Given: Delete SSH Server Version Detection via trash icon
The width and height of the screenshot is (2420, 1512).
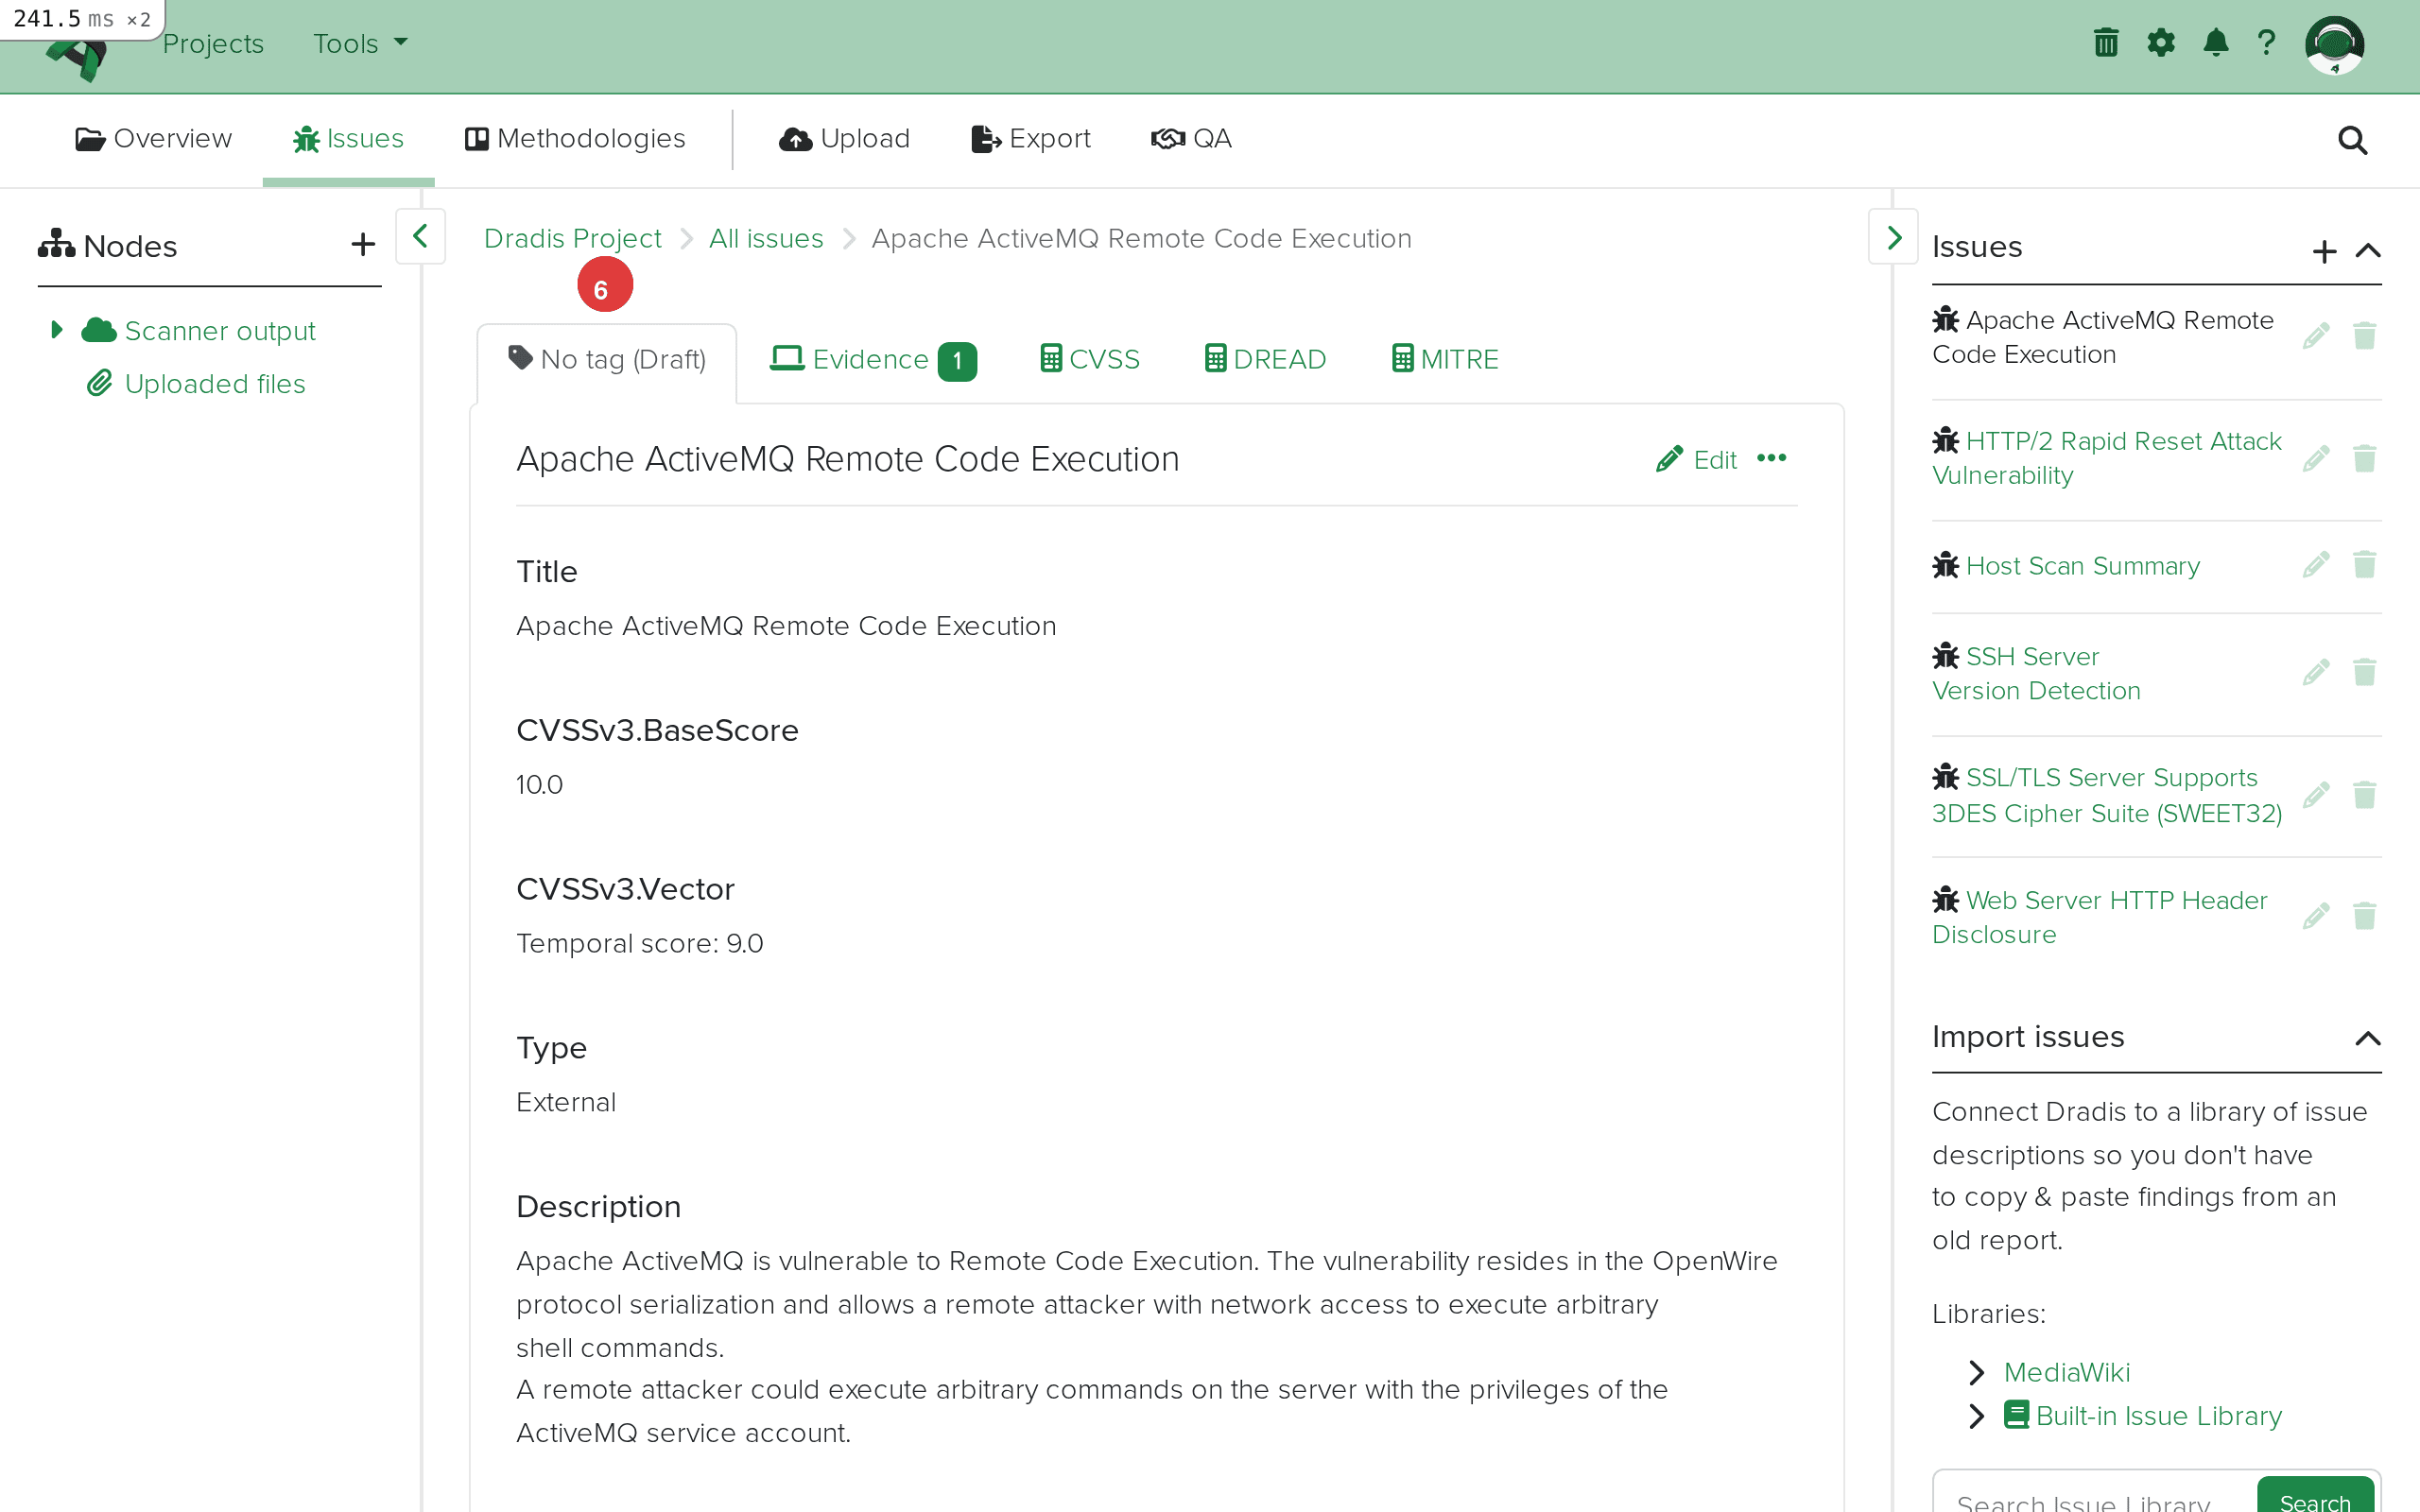Looking at the screenshot, I should coord(2364,672).
